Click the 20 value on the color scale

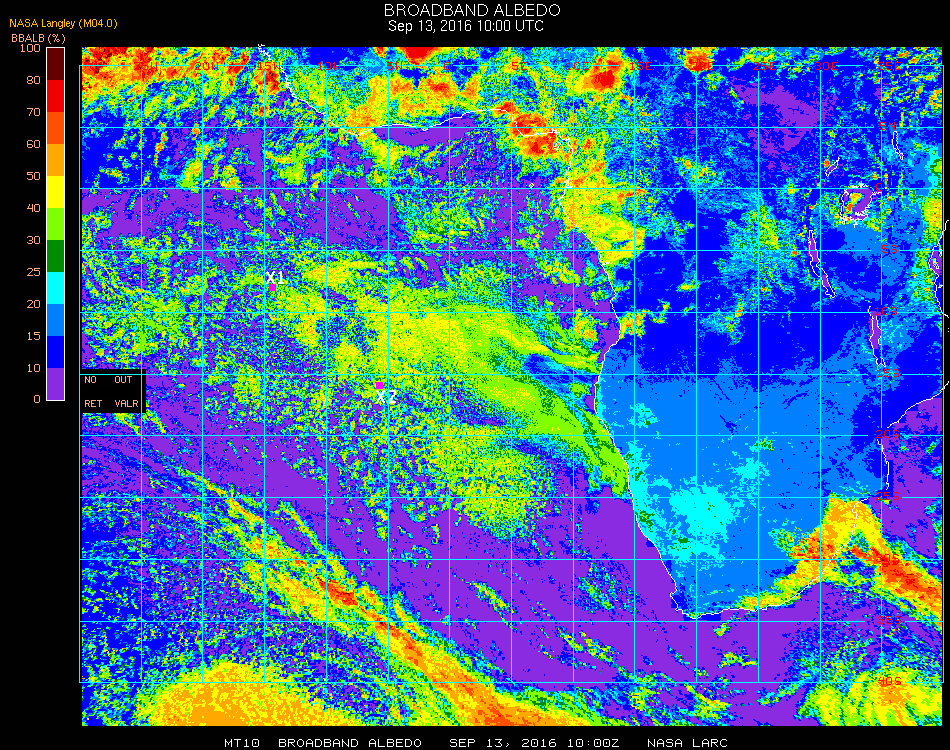point(33,304)
